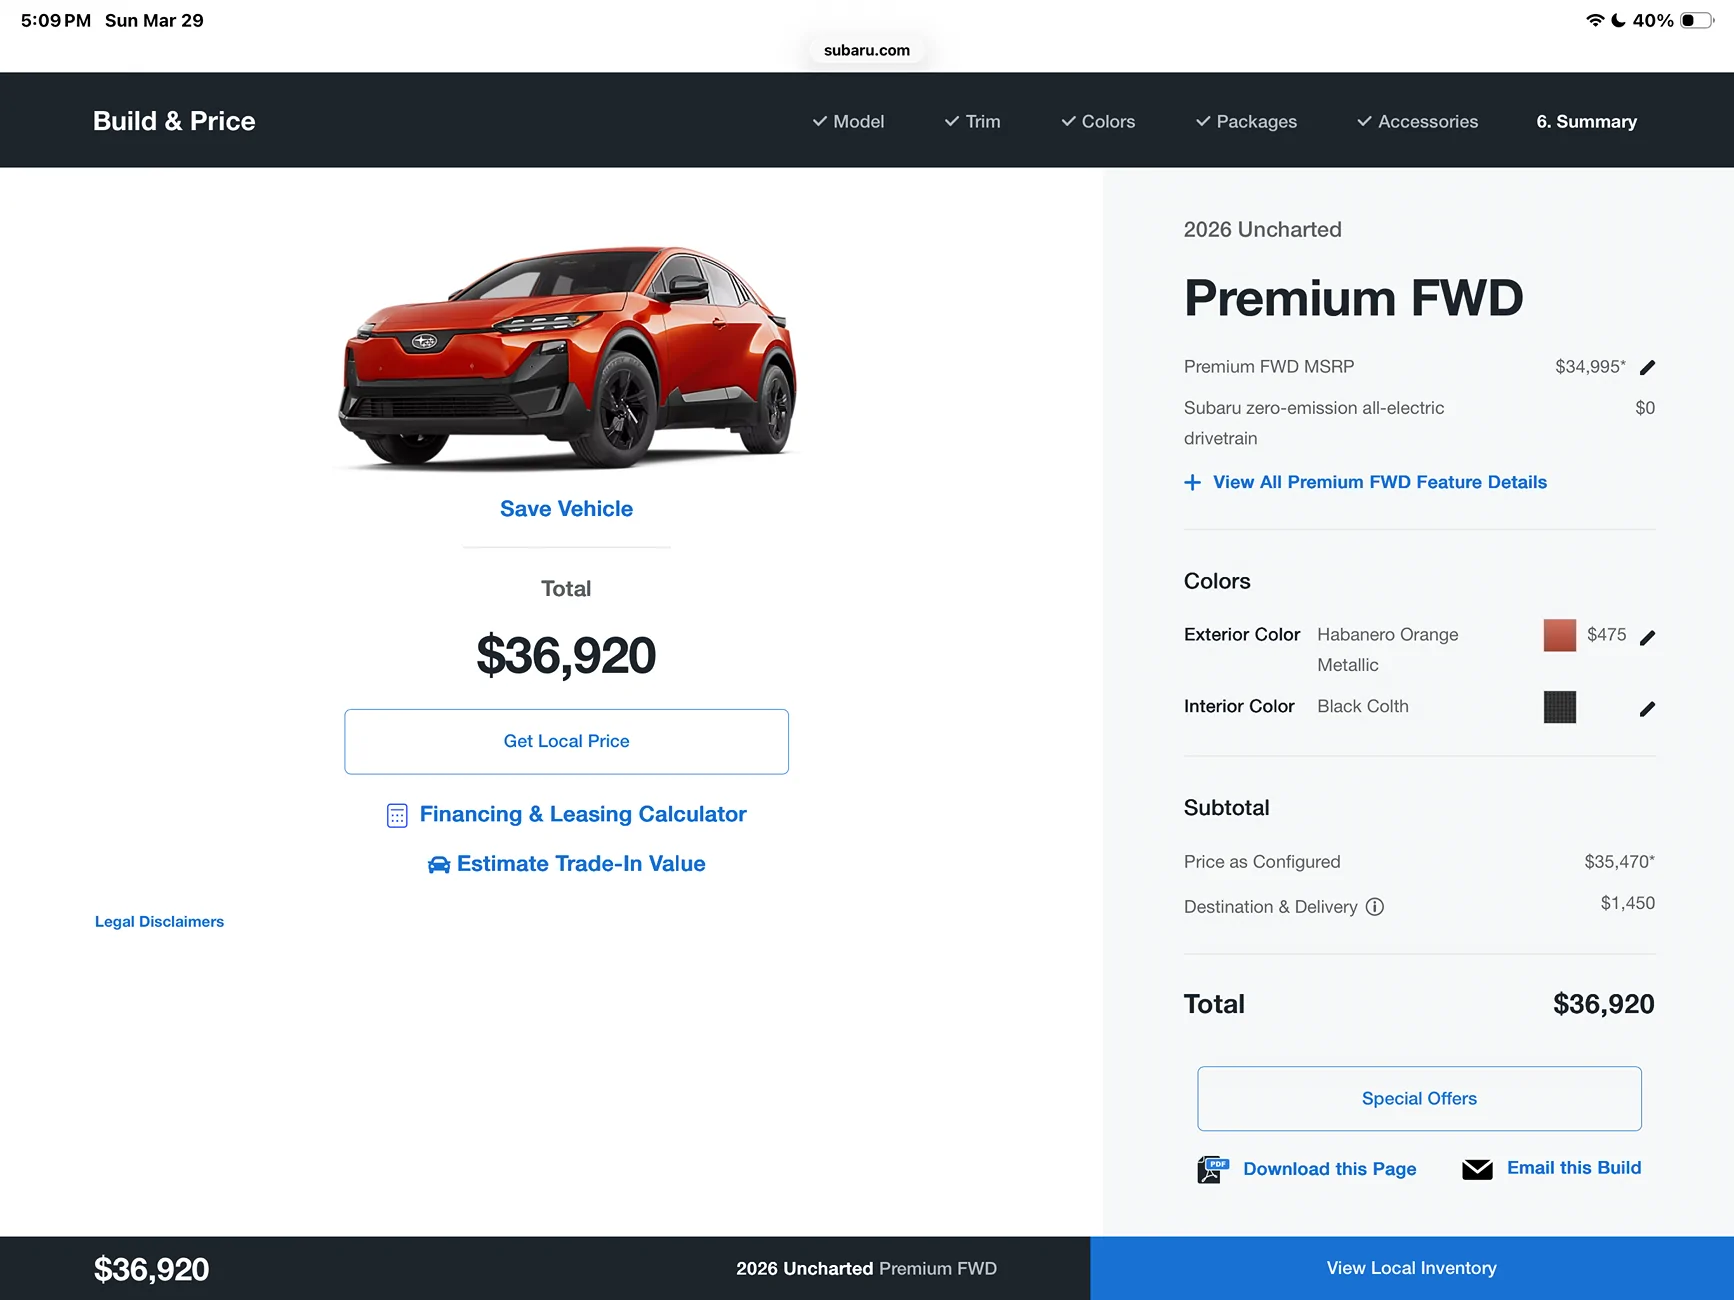Tap the Do Not Disturb moon icon

(1618, 20)
